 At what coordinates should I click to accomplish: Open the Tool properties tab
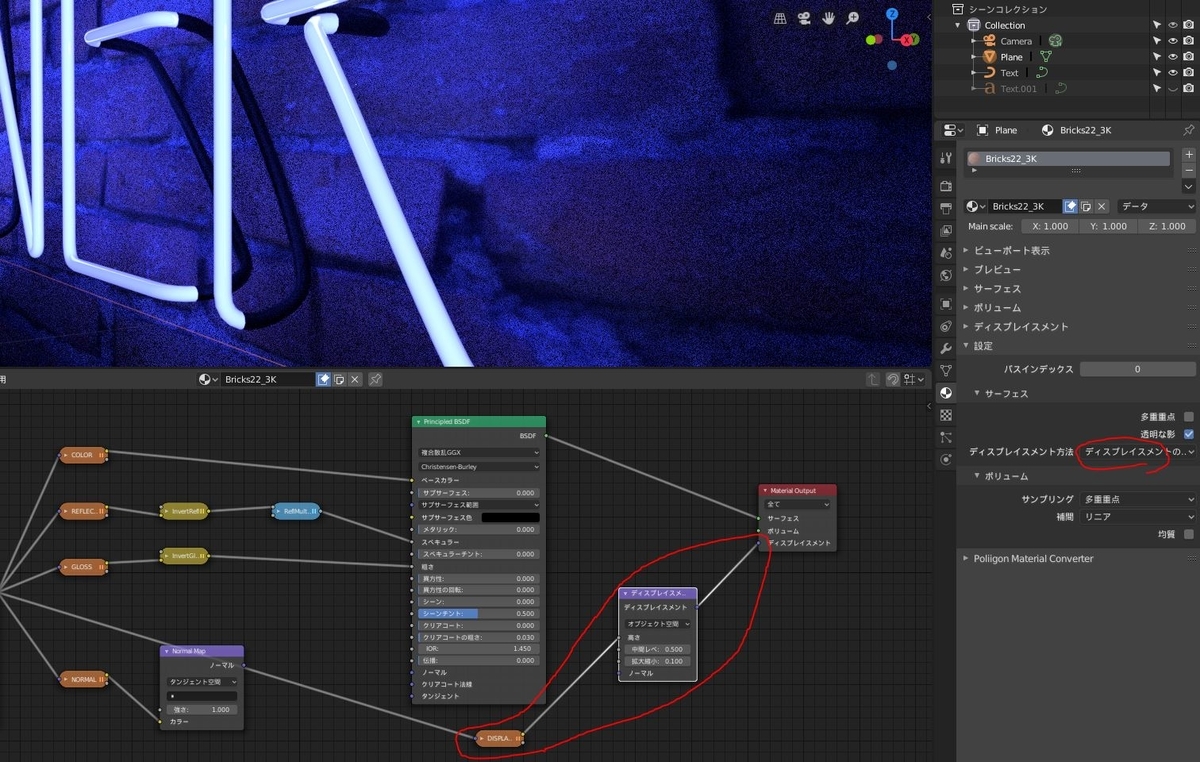tap(946, 158)
